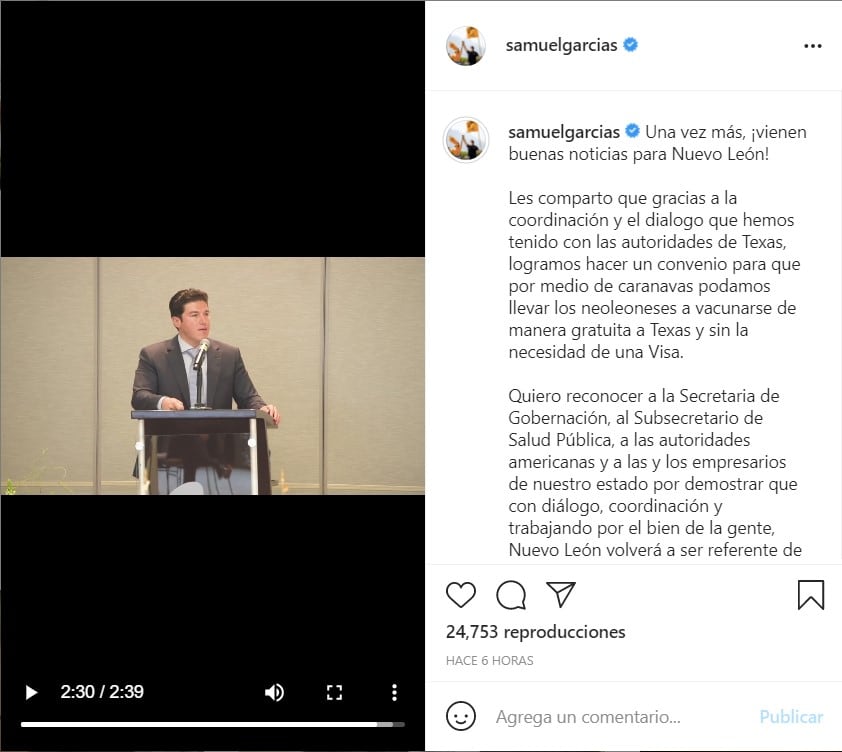Open post options three-dot menu
842x752 pixels.
[x=812, y=46]
